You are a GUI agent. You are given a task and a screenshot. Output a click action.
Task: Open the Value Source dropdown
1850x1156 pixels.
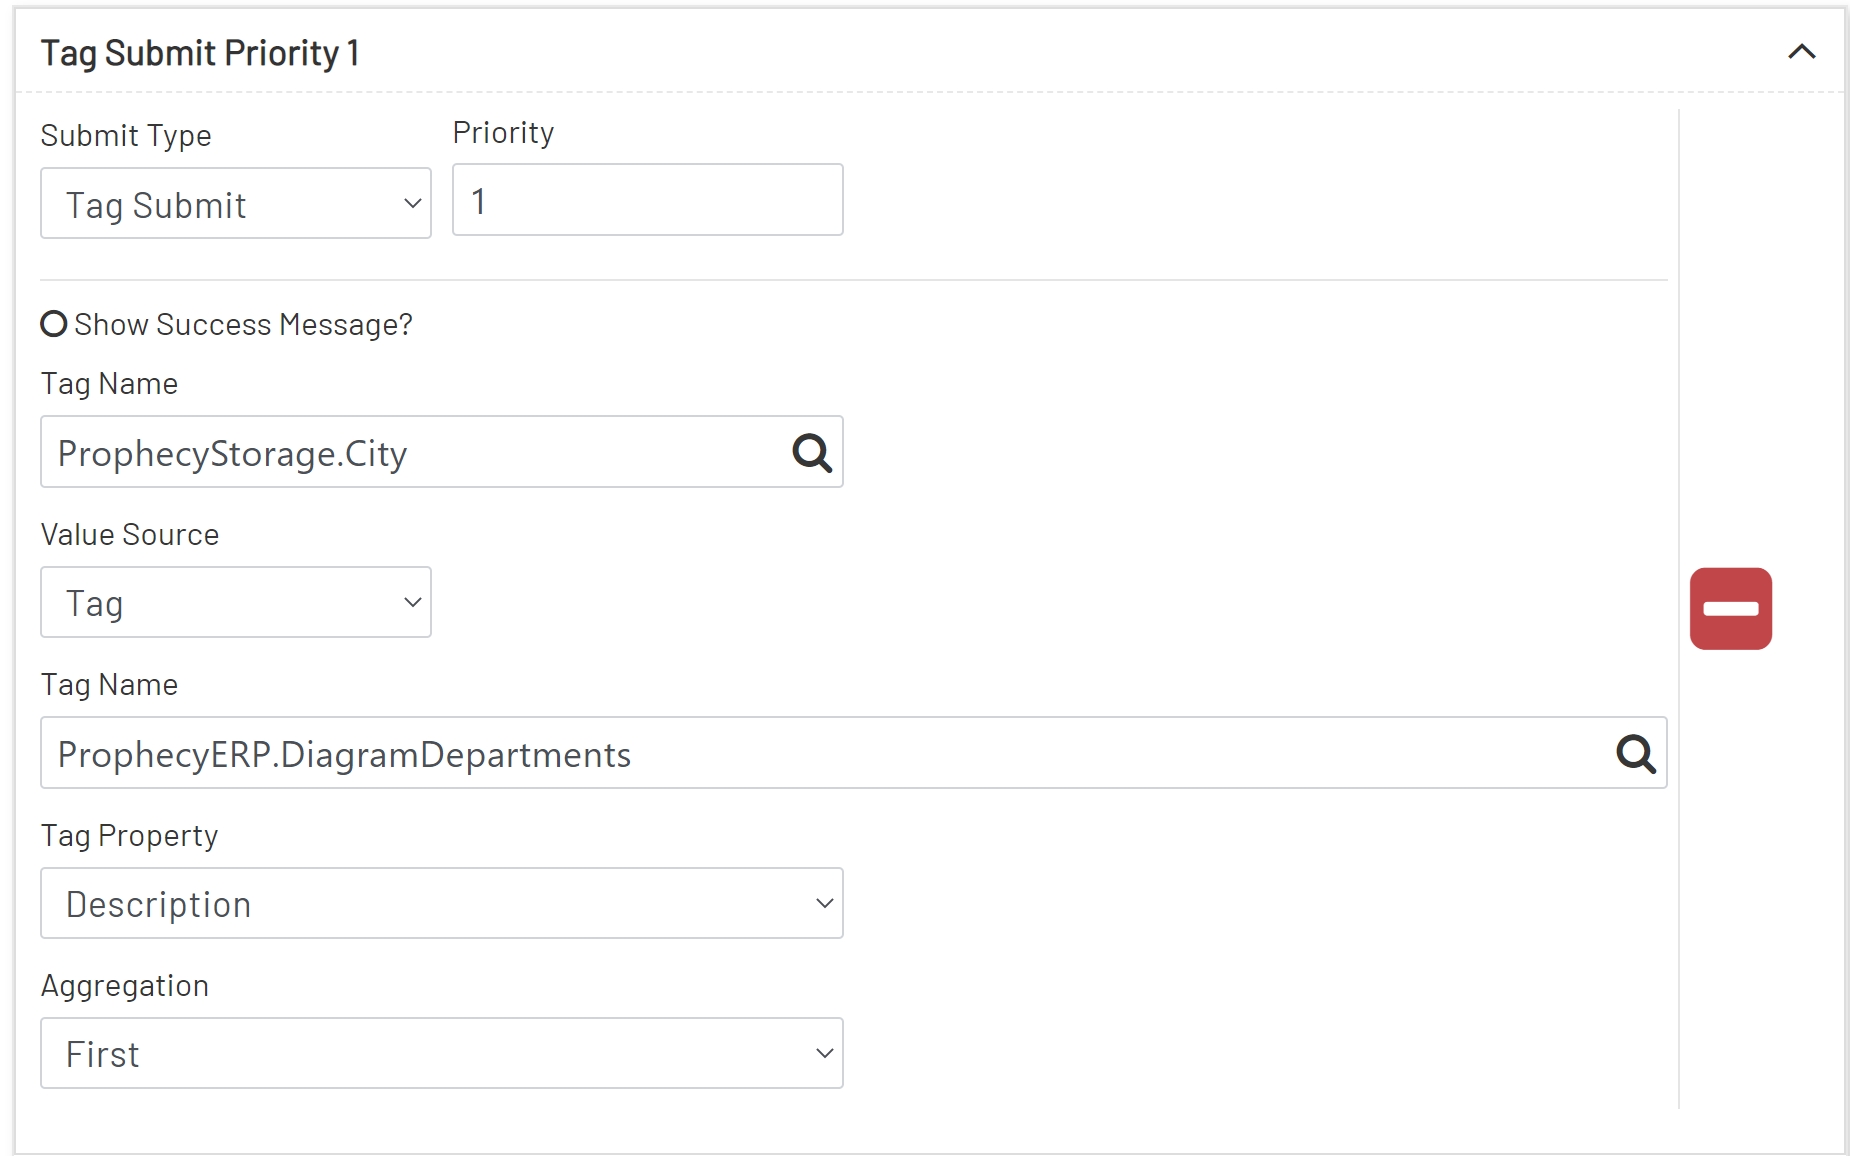[235, 602]
